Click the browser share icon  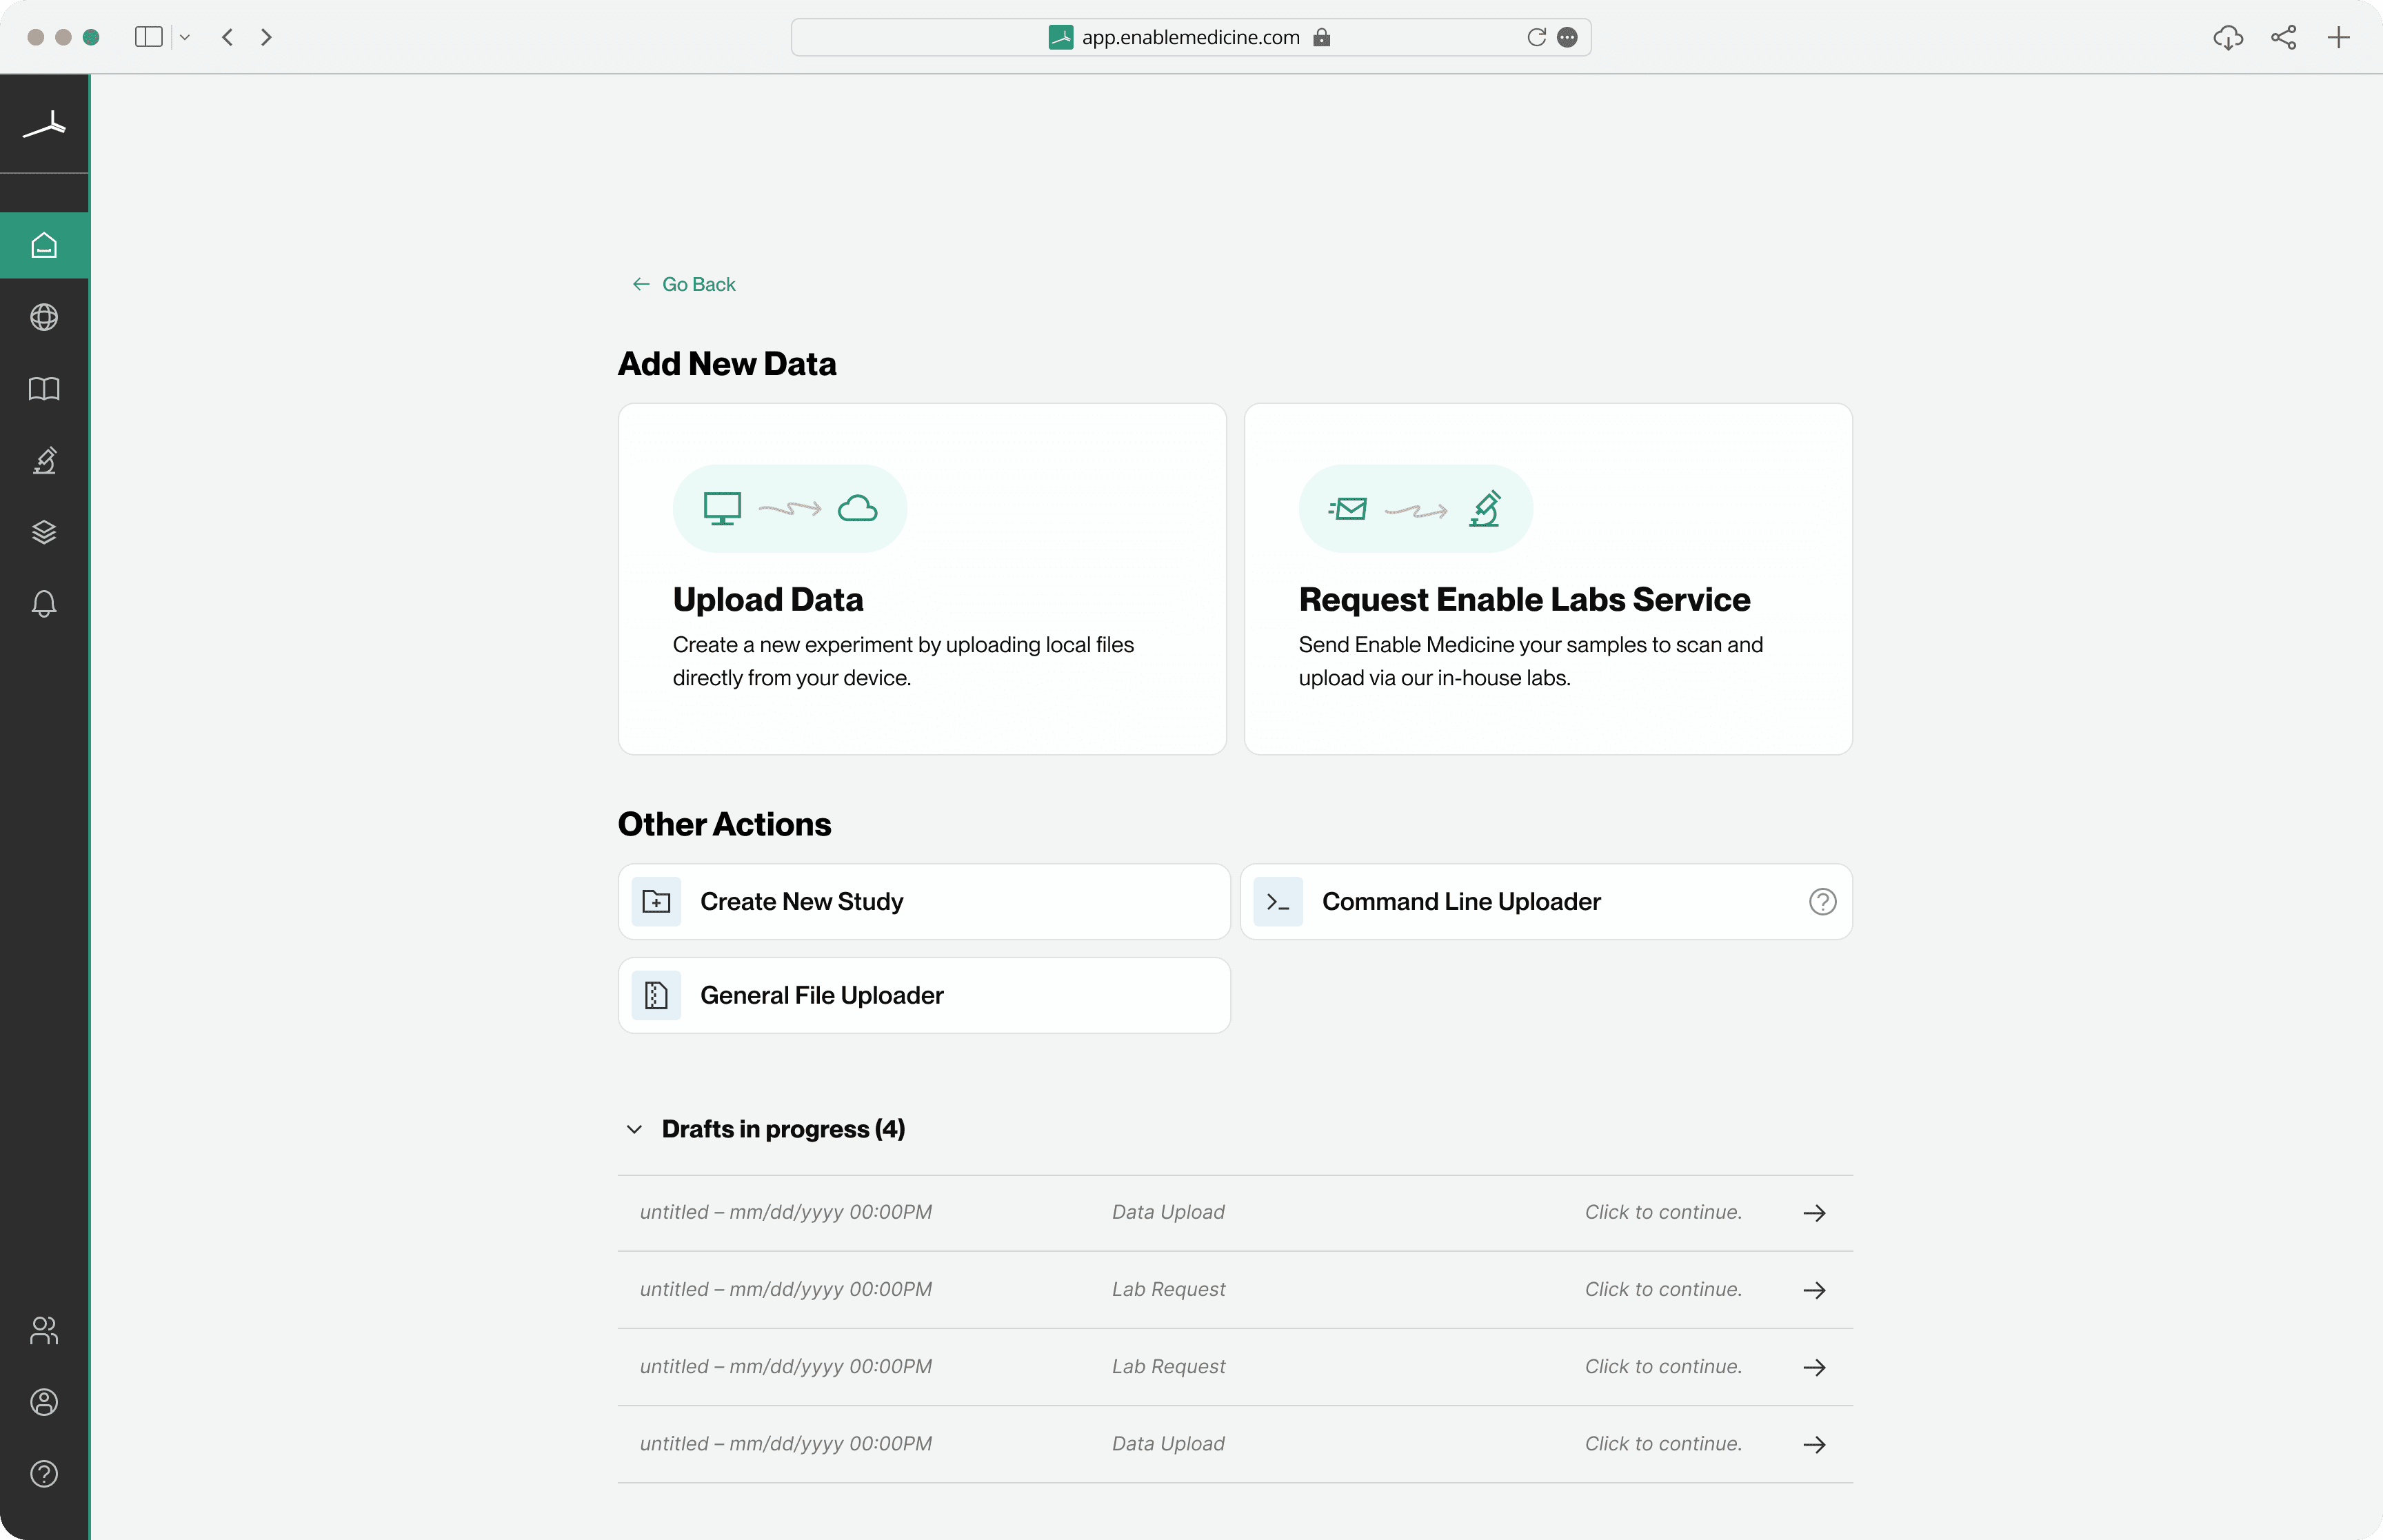click(2283, 37)
